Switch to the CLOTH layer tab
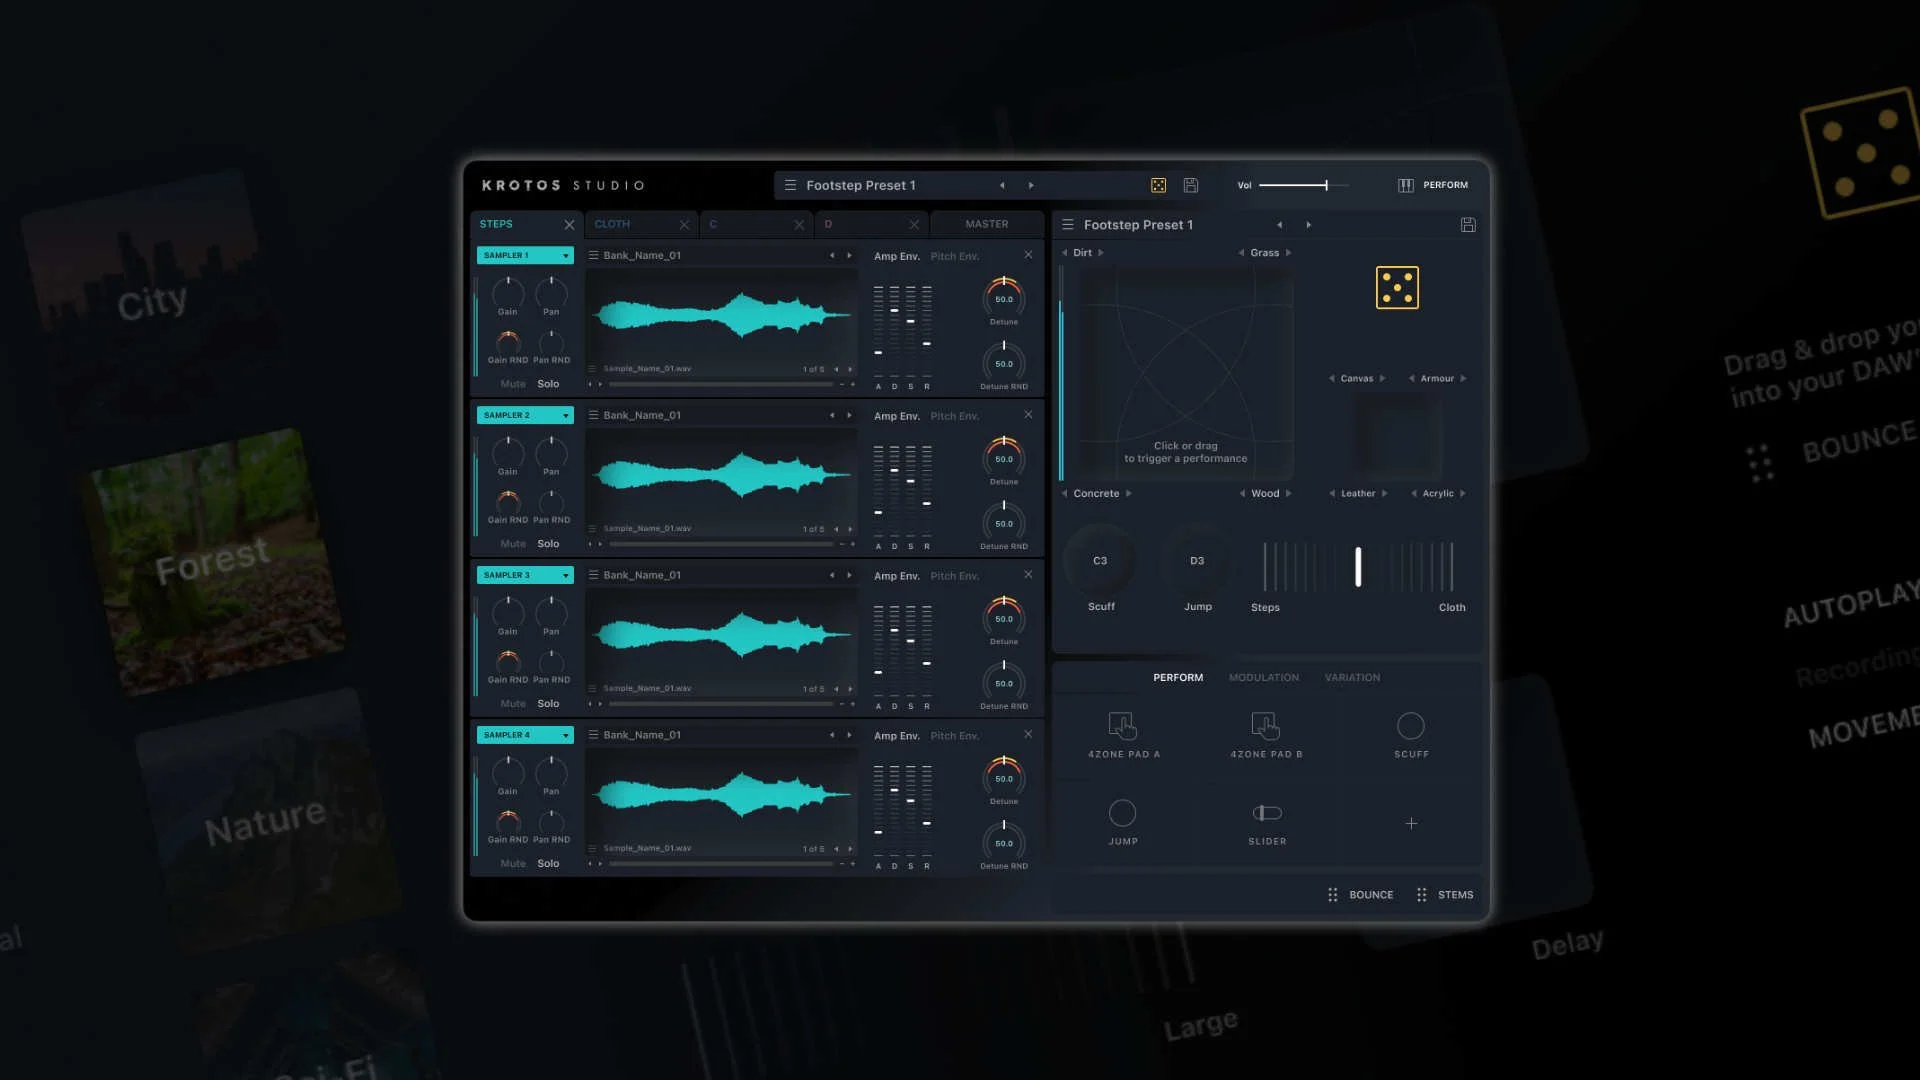The height and width of the screenshot is (1080, 1920). [612, 224]
